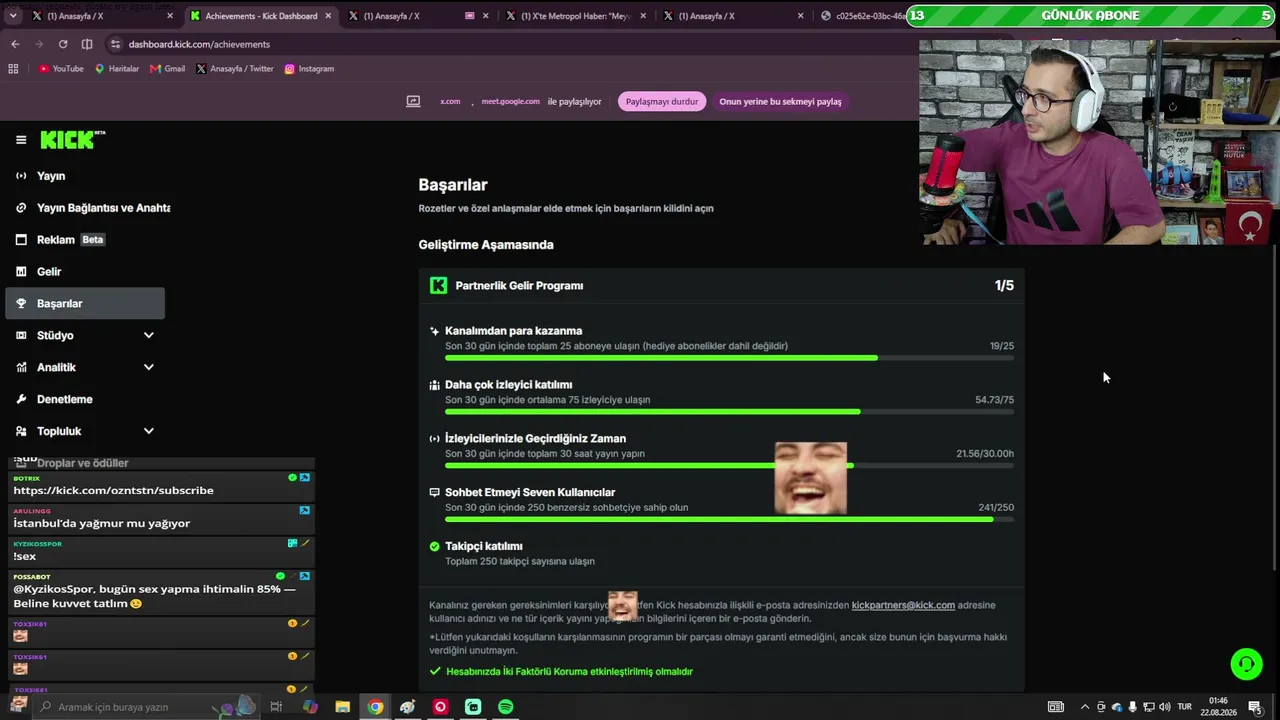Open File Explorer from the taskbar
1280x720 pixels.
point(342,707)
